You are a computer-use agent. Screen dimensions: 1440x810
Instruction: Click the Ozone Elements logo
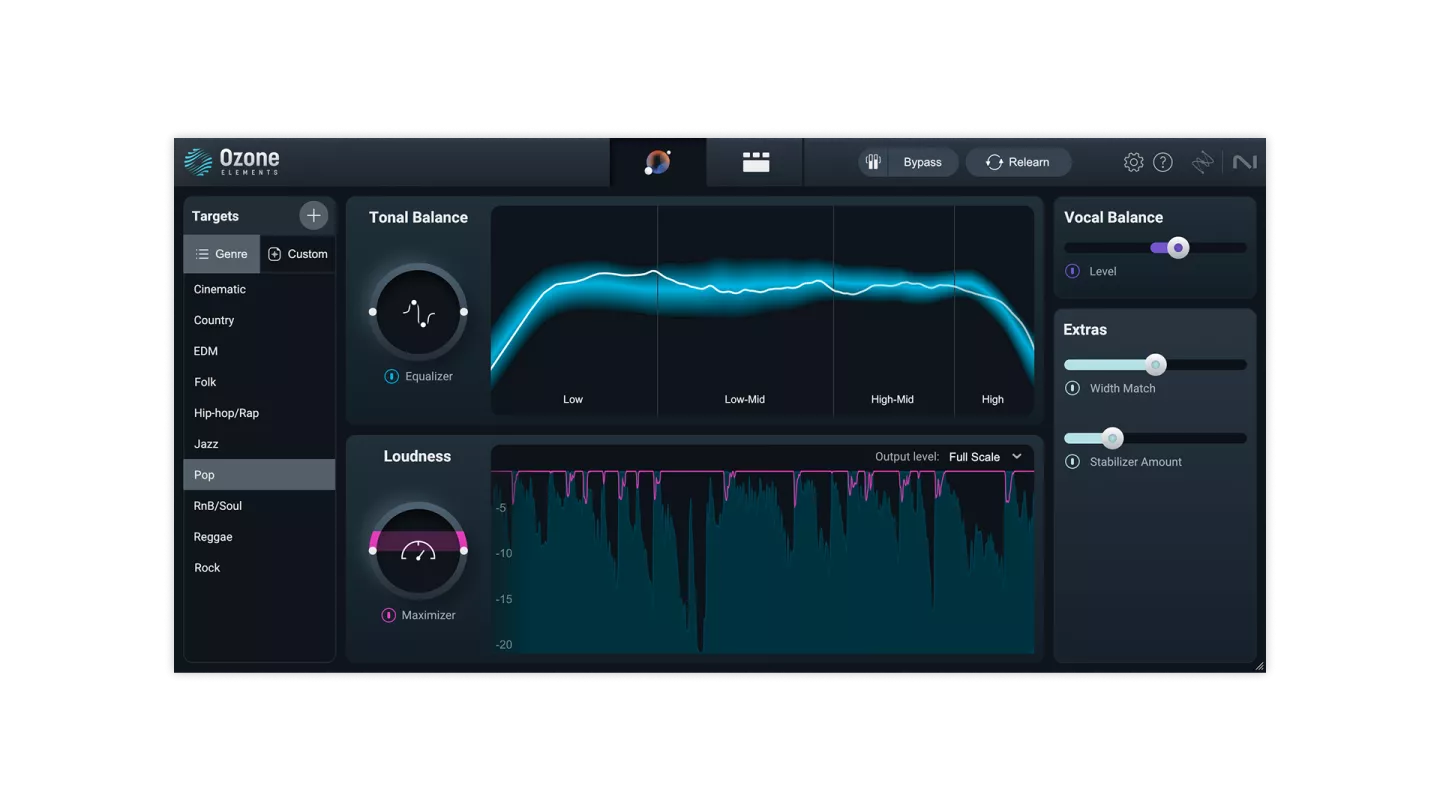pos(232,162)
